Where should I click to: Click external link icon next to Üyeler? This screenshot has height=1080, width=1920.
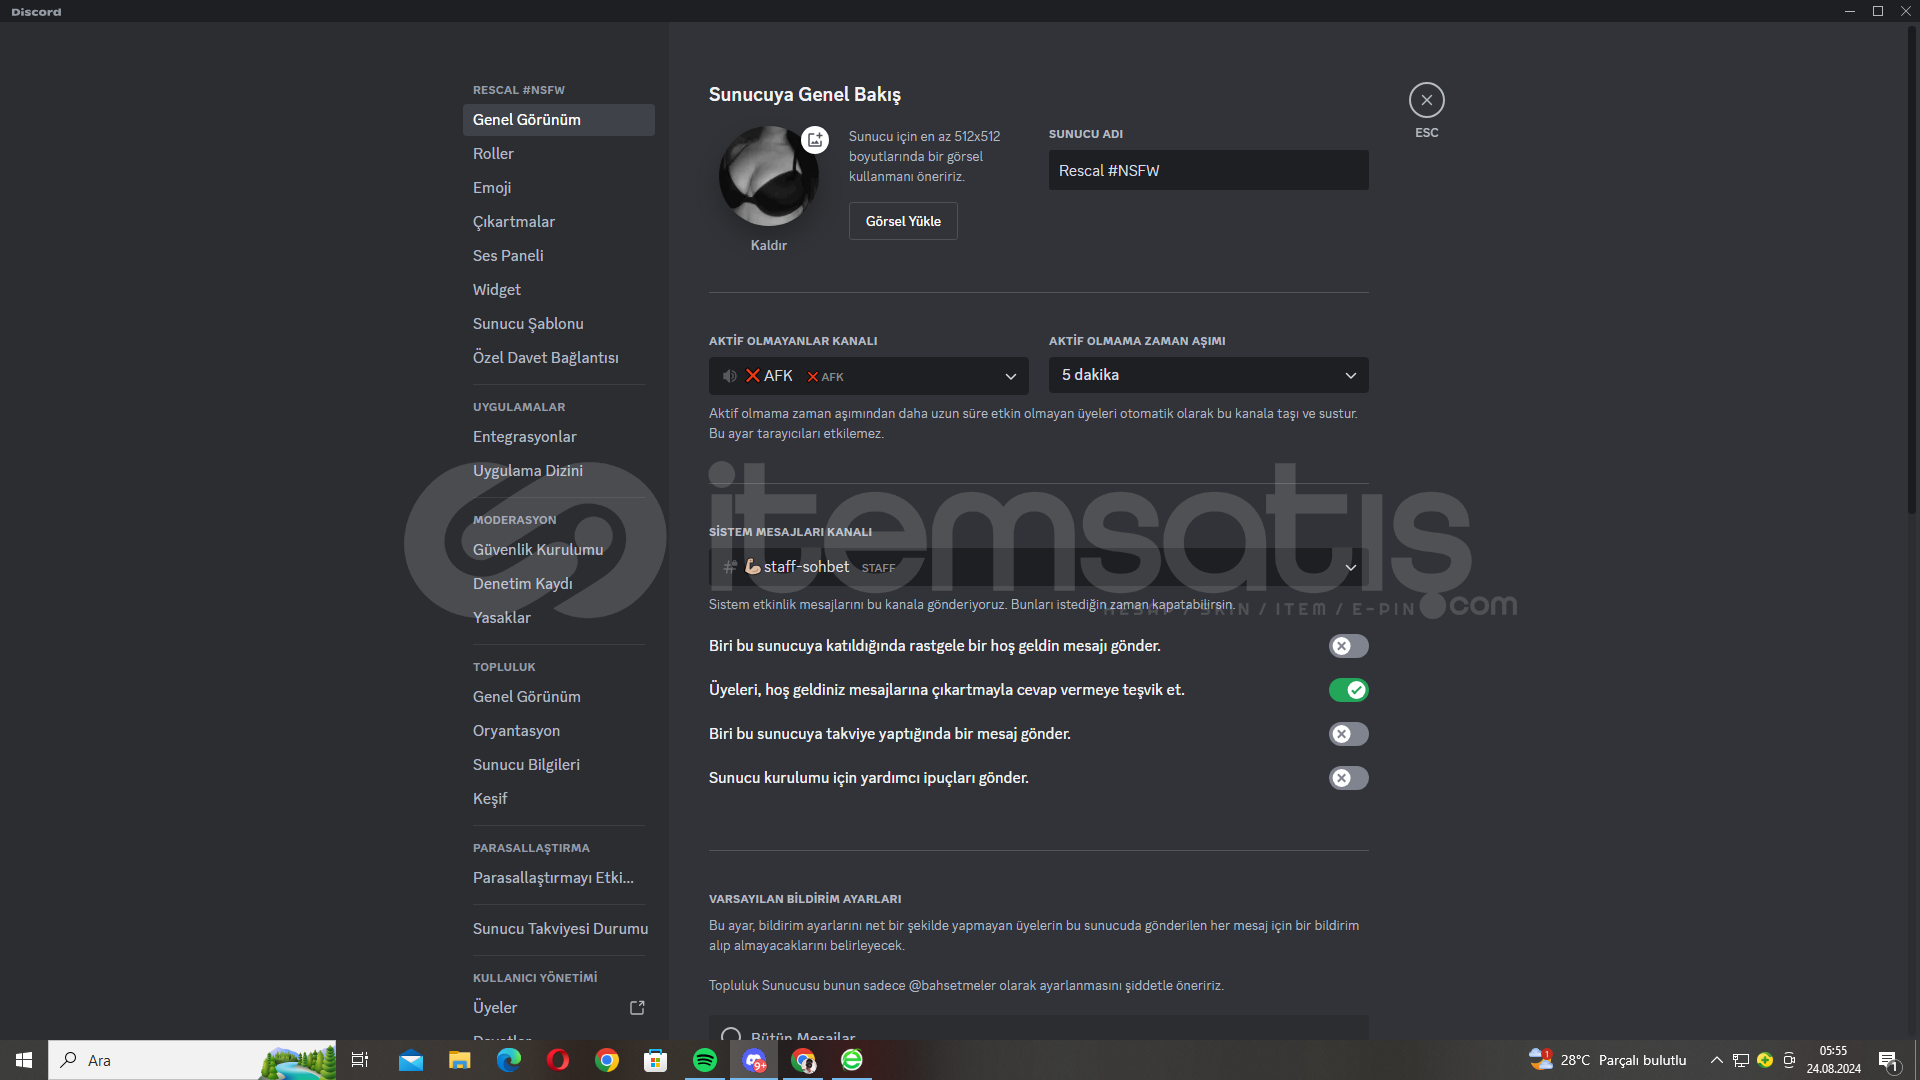637,1007
